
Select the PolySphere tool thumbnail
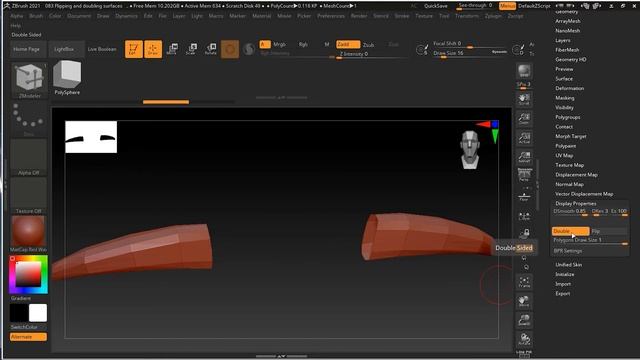[x=67, y=78]
